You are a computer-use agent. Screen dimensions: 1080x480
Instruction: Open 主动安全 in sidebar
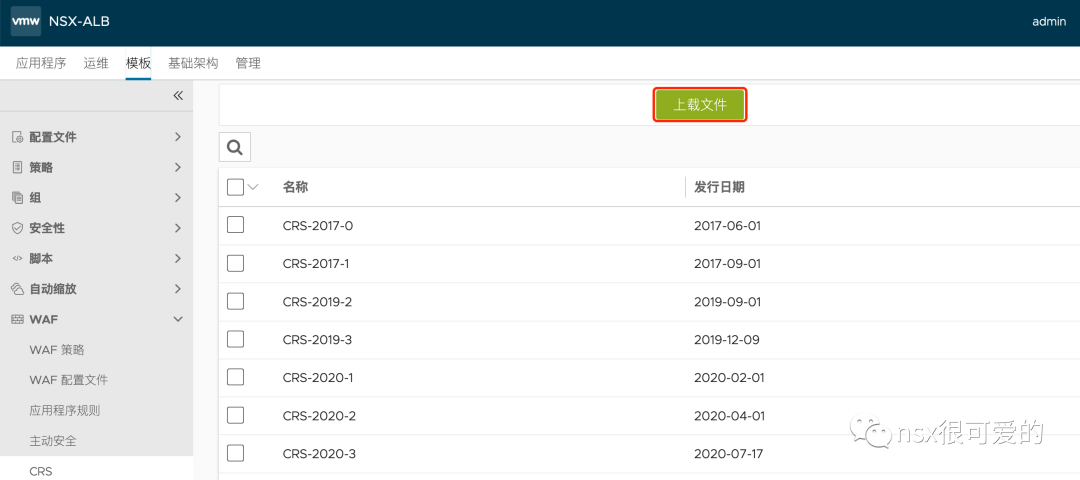[x=53, y=441]
